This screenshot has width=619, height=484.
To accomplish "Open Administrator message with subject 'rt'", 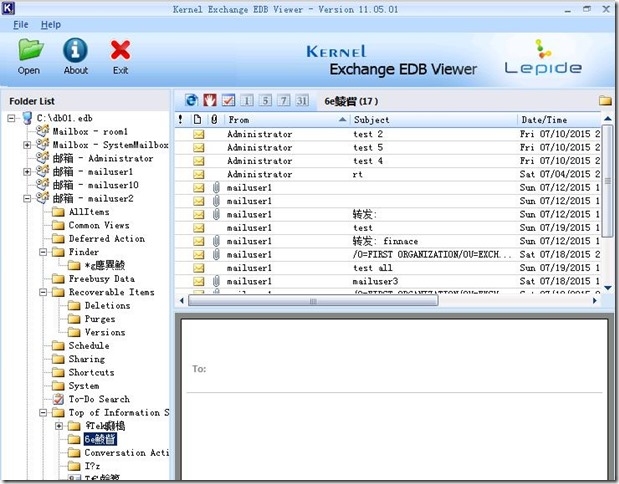I will (387, 174).
